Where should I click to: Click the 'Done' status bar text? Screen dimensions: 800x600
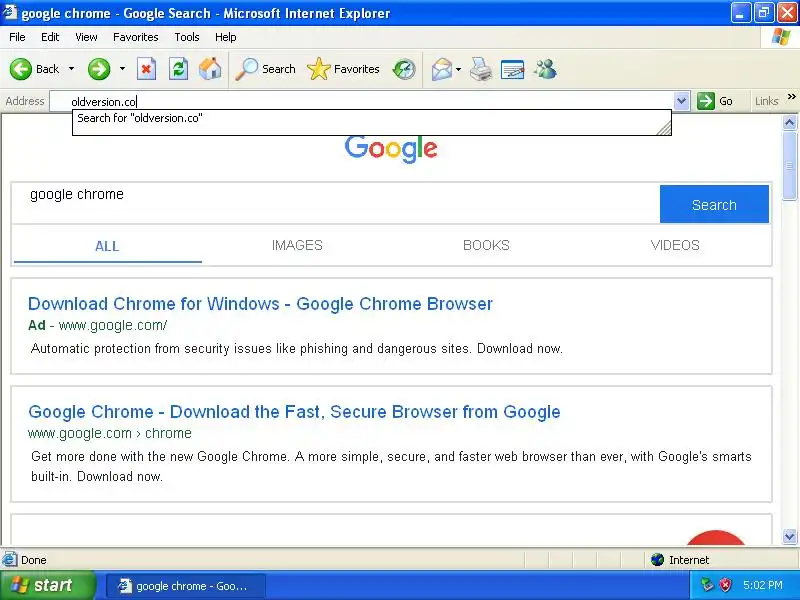point(34,560)
